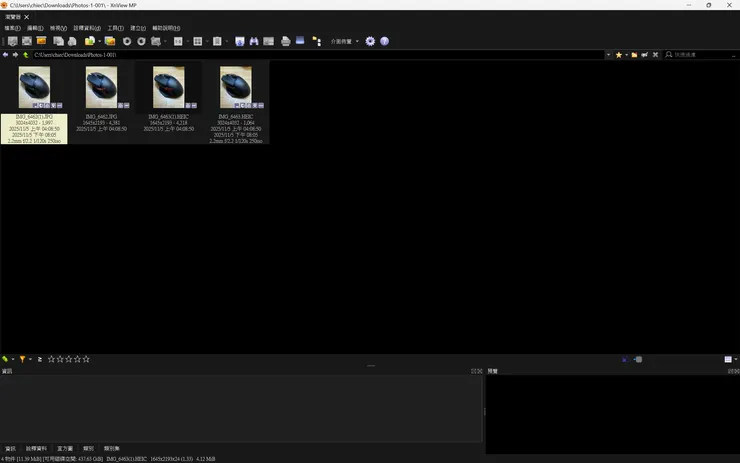Click the green tag icon above info panel
740x463 pixels.
[x=5, y=359]
